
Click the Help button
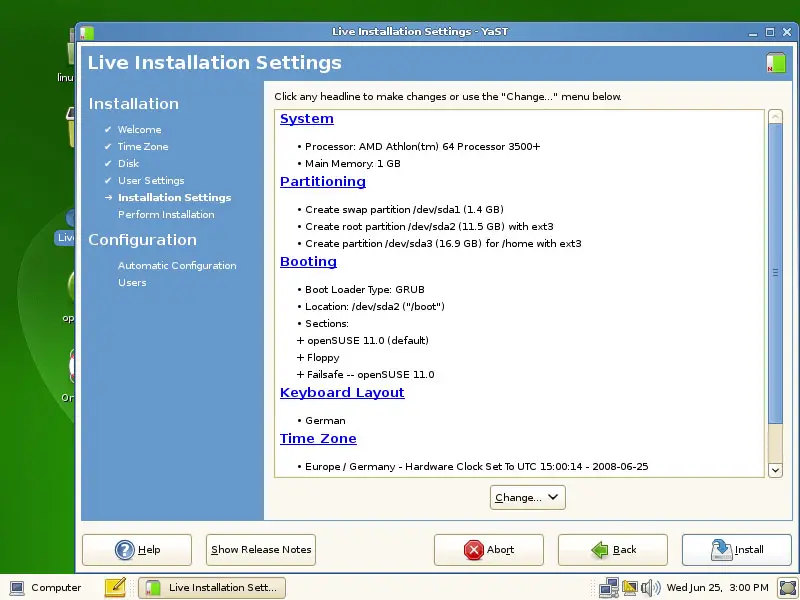[x=137, y=549]
